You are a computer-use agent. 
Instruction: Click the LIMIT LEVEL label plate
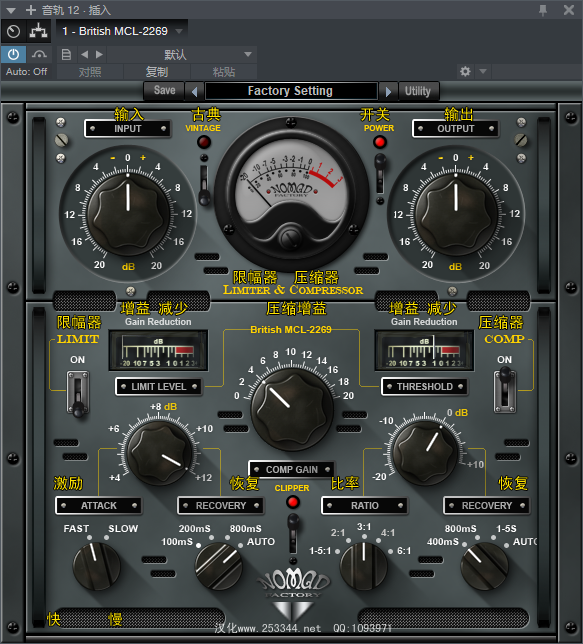(x=159, y=386)
